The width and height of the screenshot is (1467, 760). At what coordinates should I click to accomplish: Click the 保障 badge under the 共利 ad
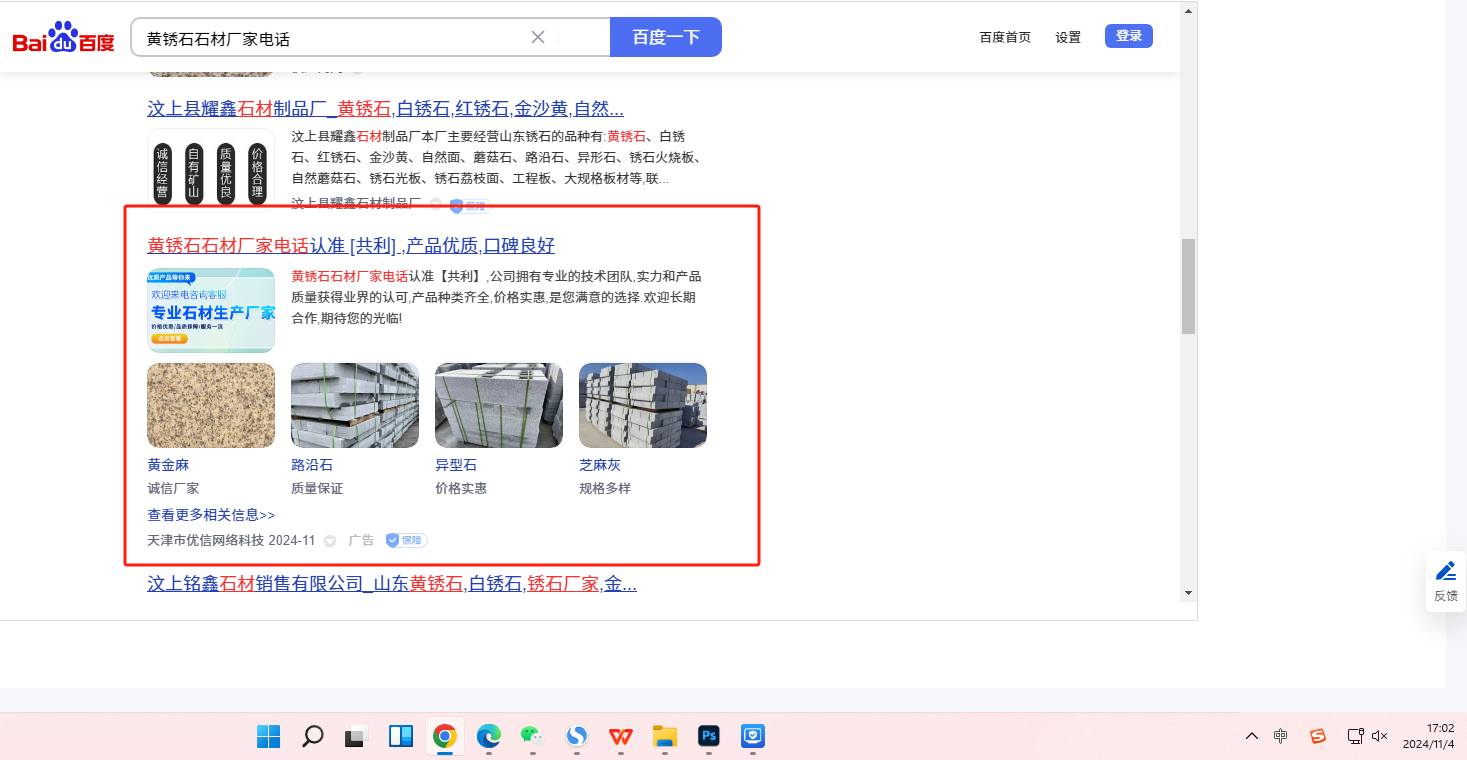pyautogui.click(x=407, y=540)
